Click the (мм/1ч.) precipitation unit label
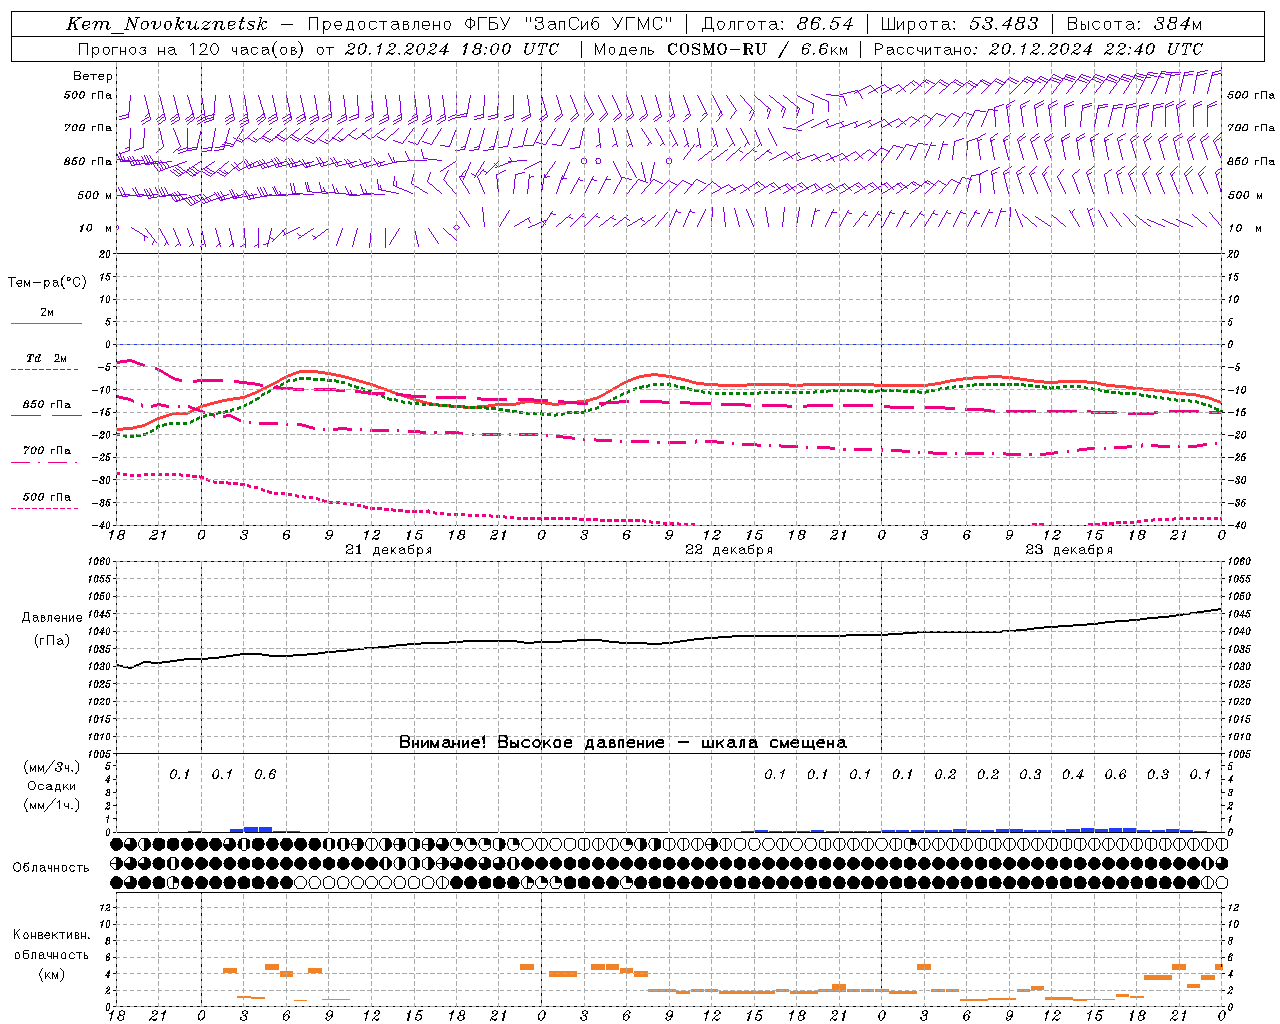Screen dimensions: 1280x1024 point(52,805)
